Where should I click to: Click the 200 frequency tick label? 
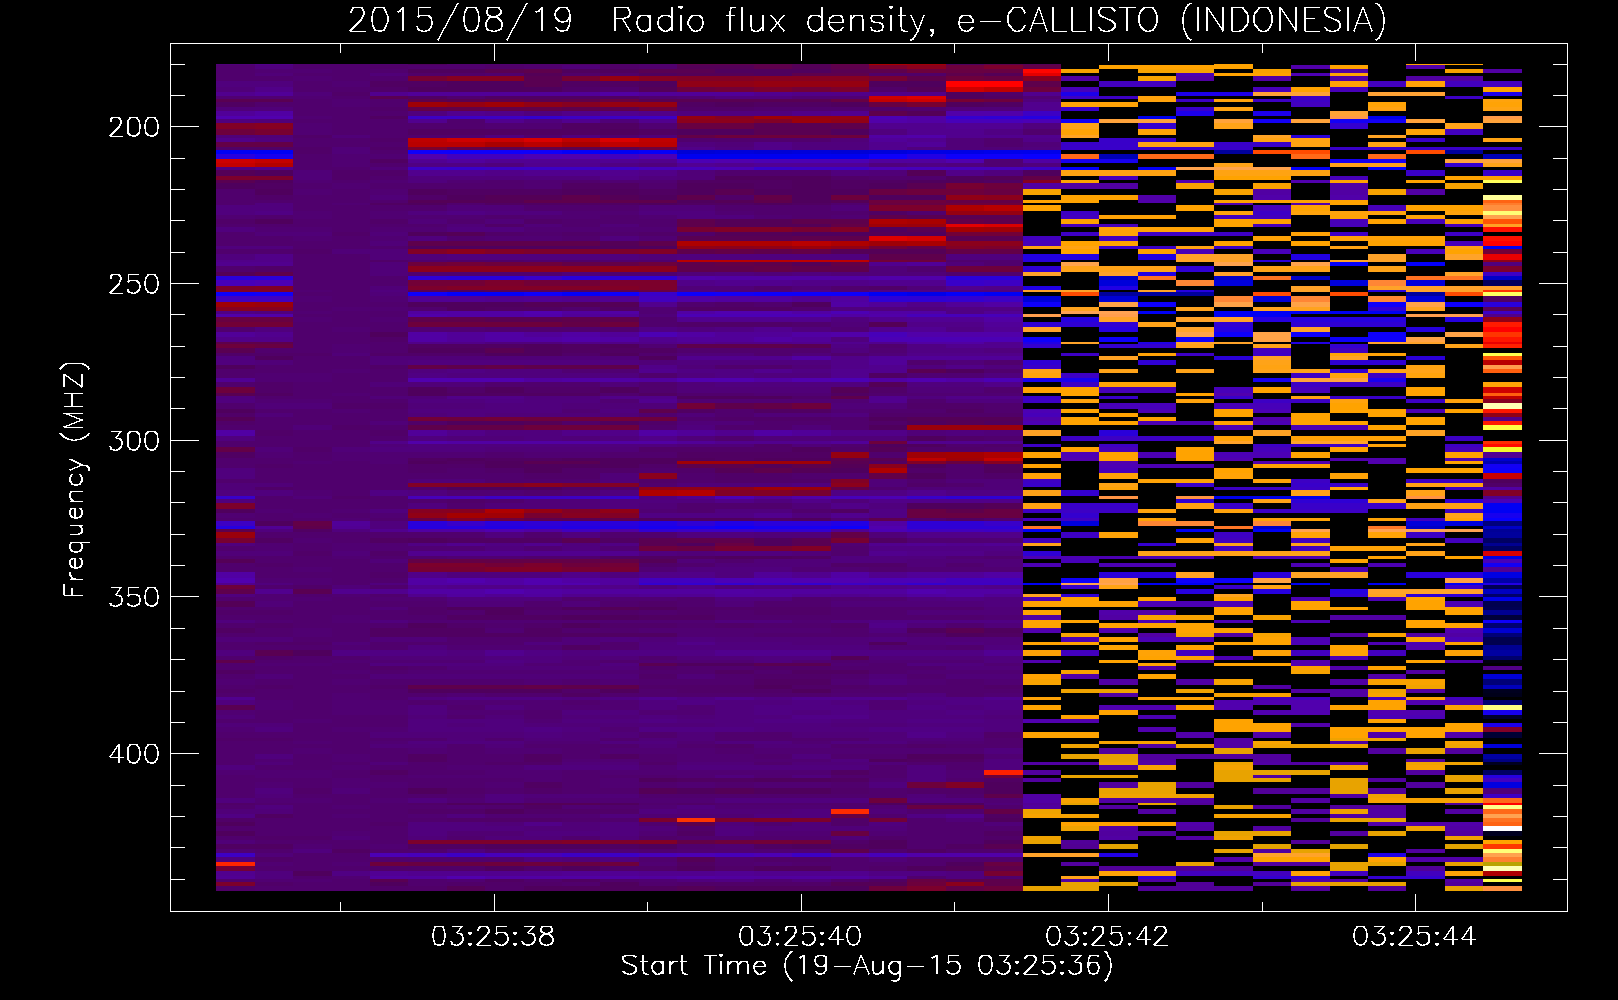133,127
